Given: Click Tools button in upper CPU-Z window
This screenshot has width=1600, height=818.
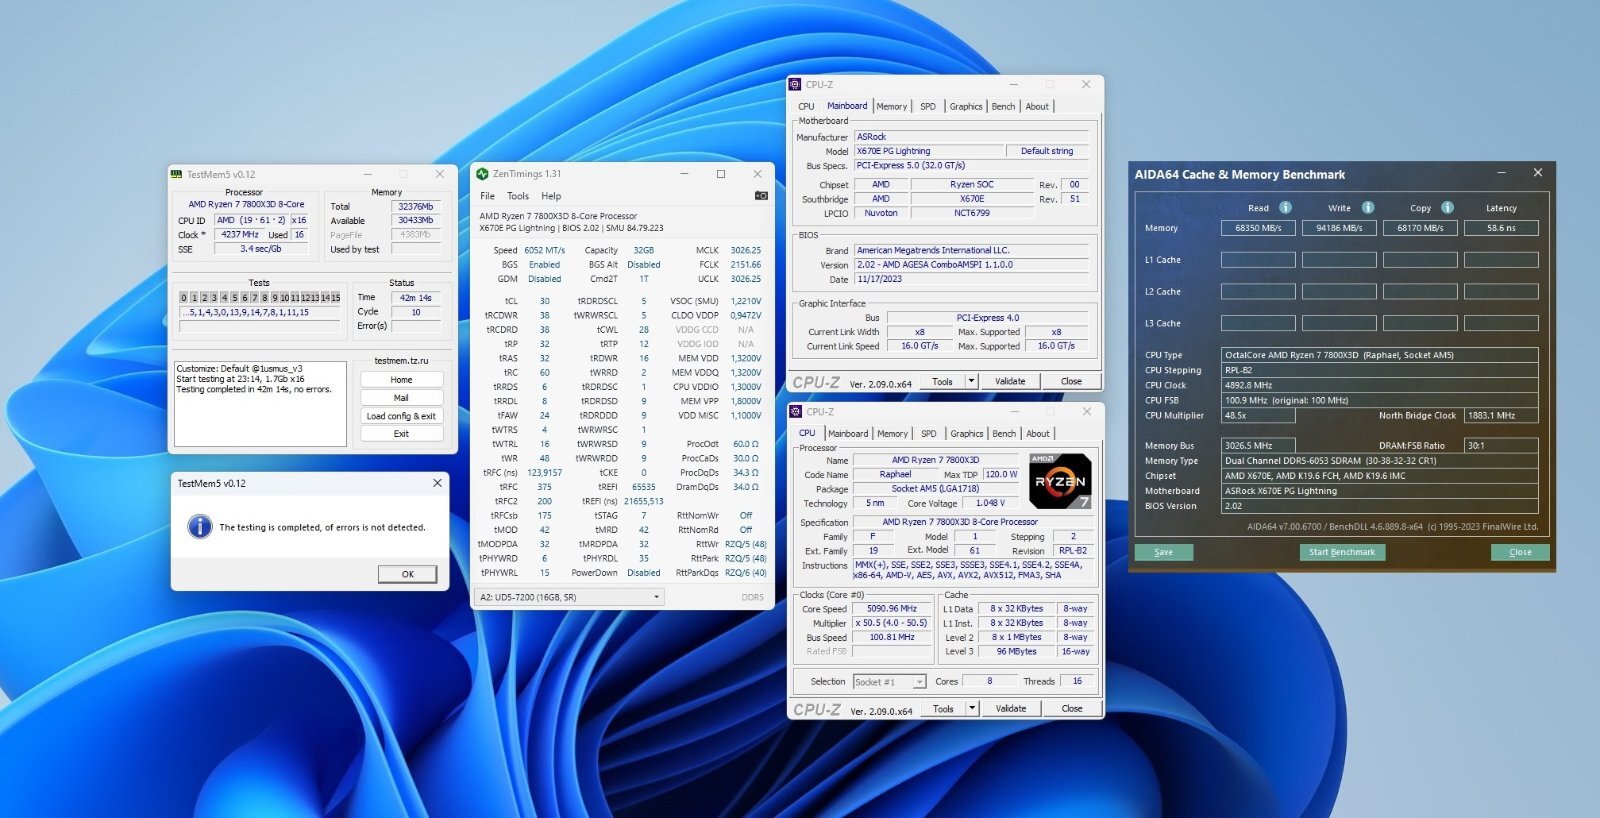Looking at the screenshot, I should click(942, 381).
